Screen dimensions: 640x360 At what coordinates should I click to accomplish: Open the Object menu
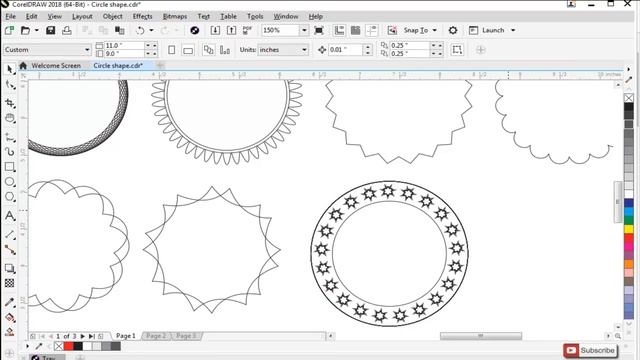113,16
